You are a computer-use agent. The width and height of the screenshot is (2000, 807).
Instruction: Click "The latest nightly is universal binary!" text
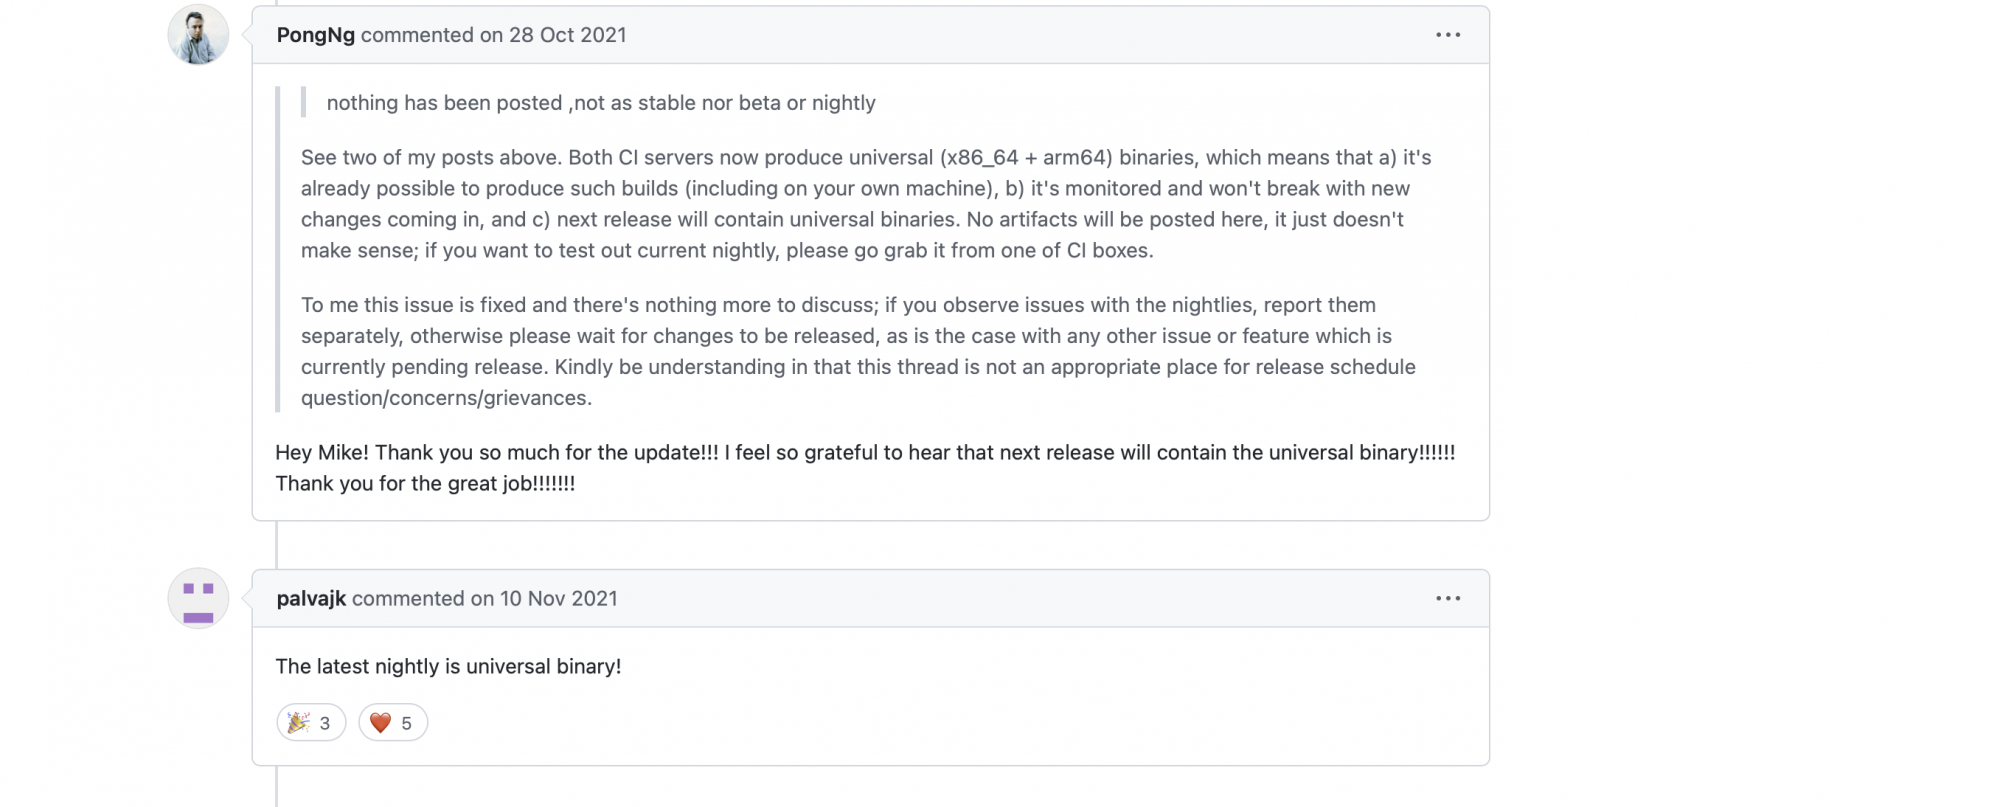click(448, 667)
